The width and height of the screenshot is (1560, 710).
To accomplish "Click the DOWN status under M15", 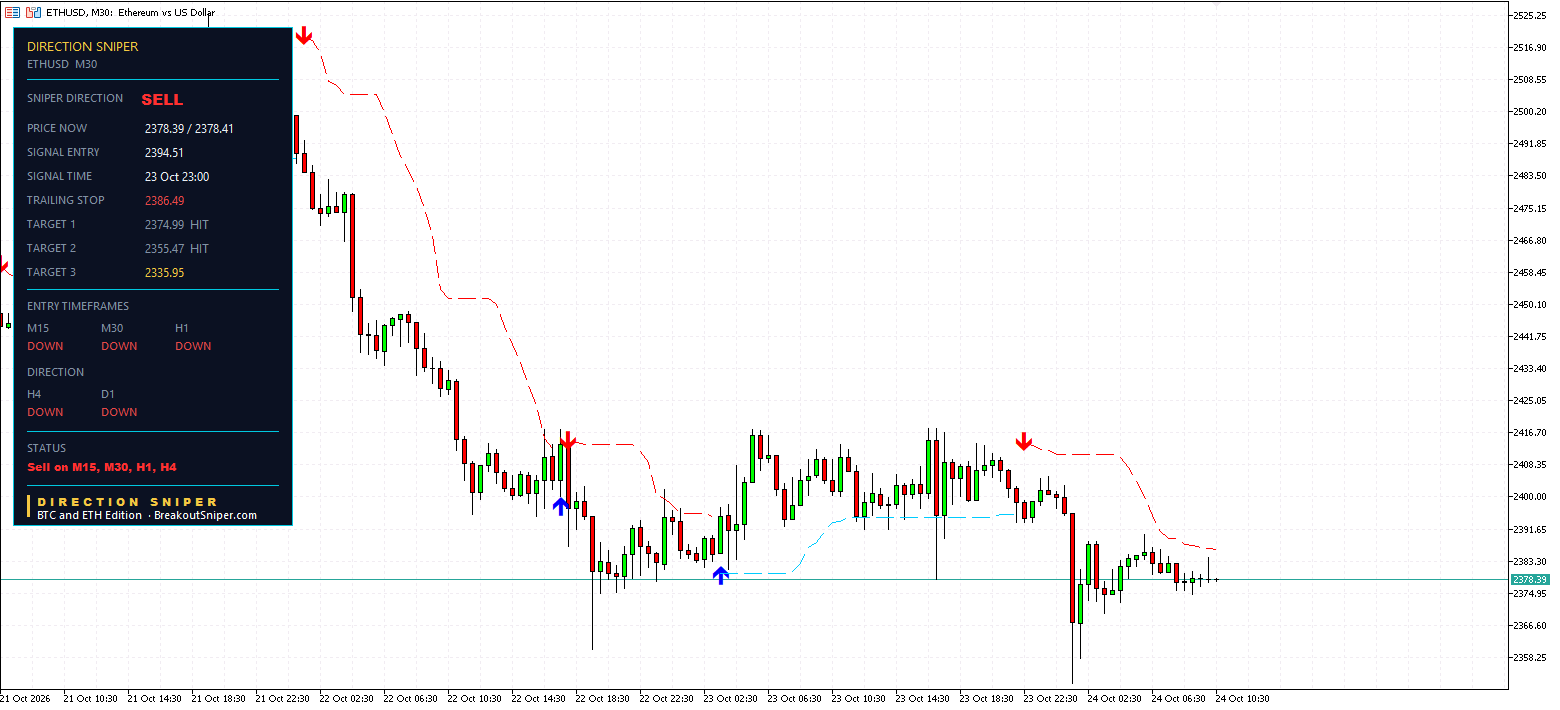I will 45,346.
